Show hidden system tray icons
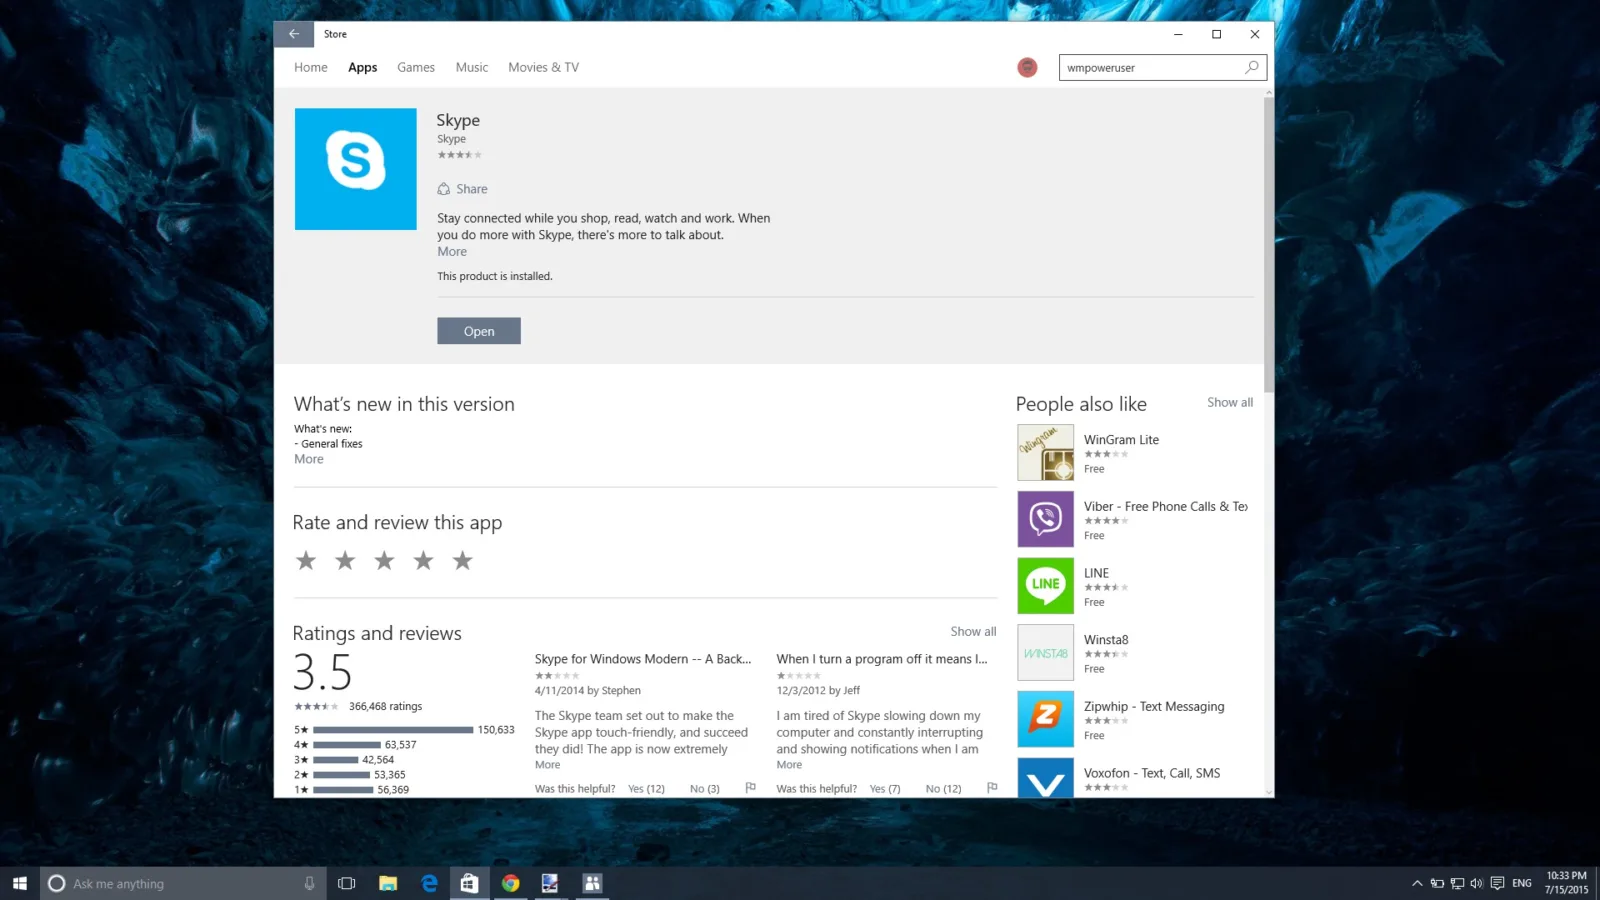The height and width of the screenshot is (900, 1600). click(1417, 883)
